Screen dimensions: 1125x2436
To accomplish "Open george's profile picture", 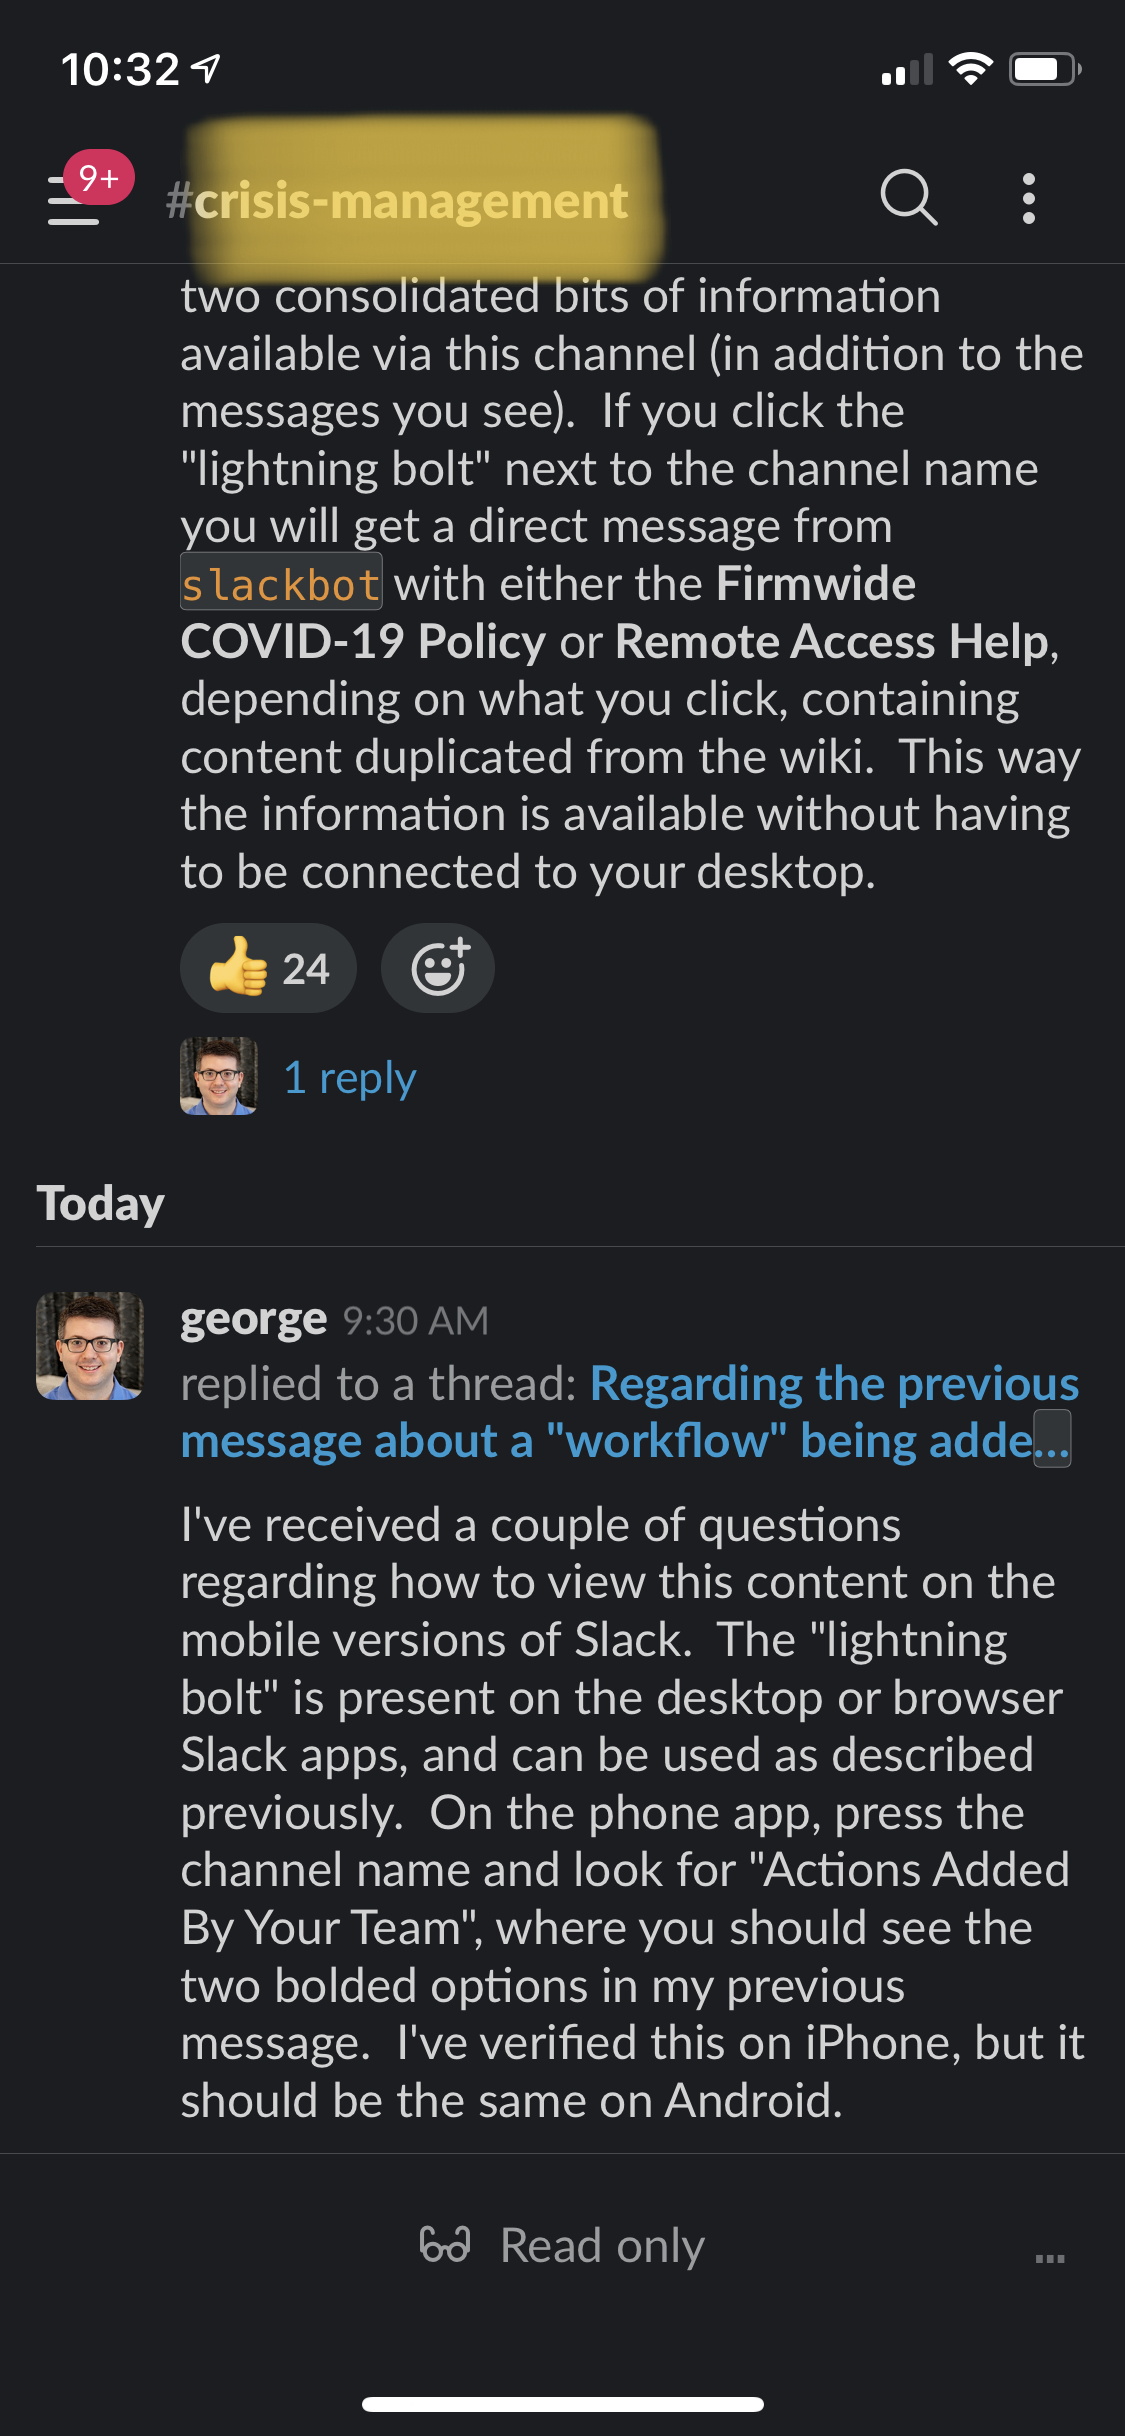I will (90, 1346).
